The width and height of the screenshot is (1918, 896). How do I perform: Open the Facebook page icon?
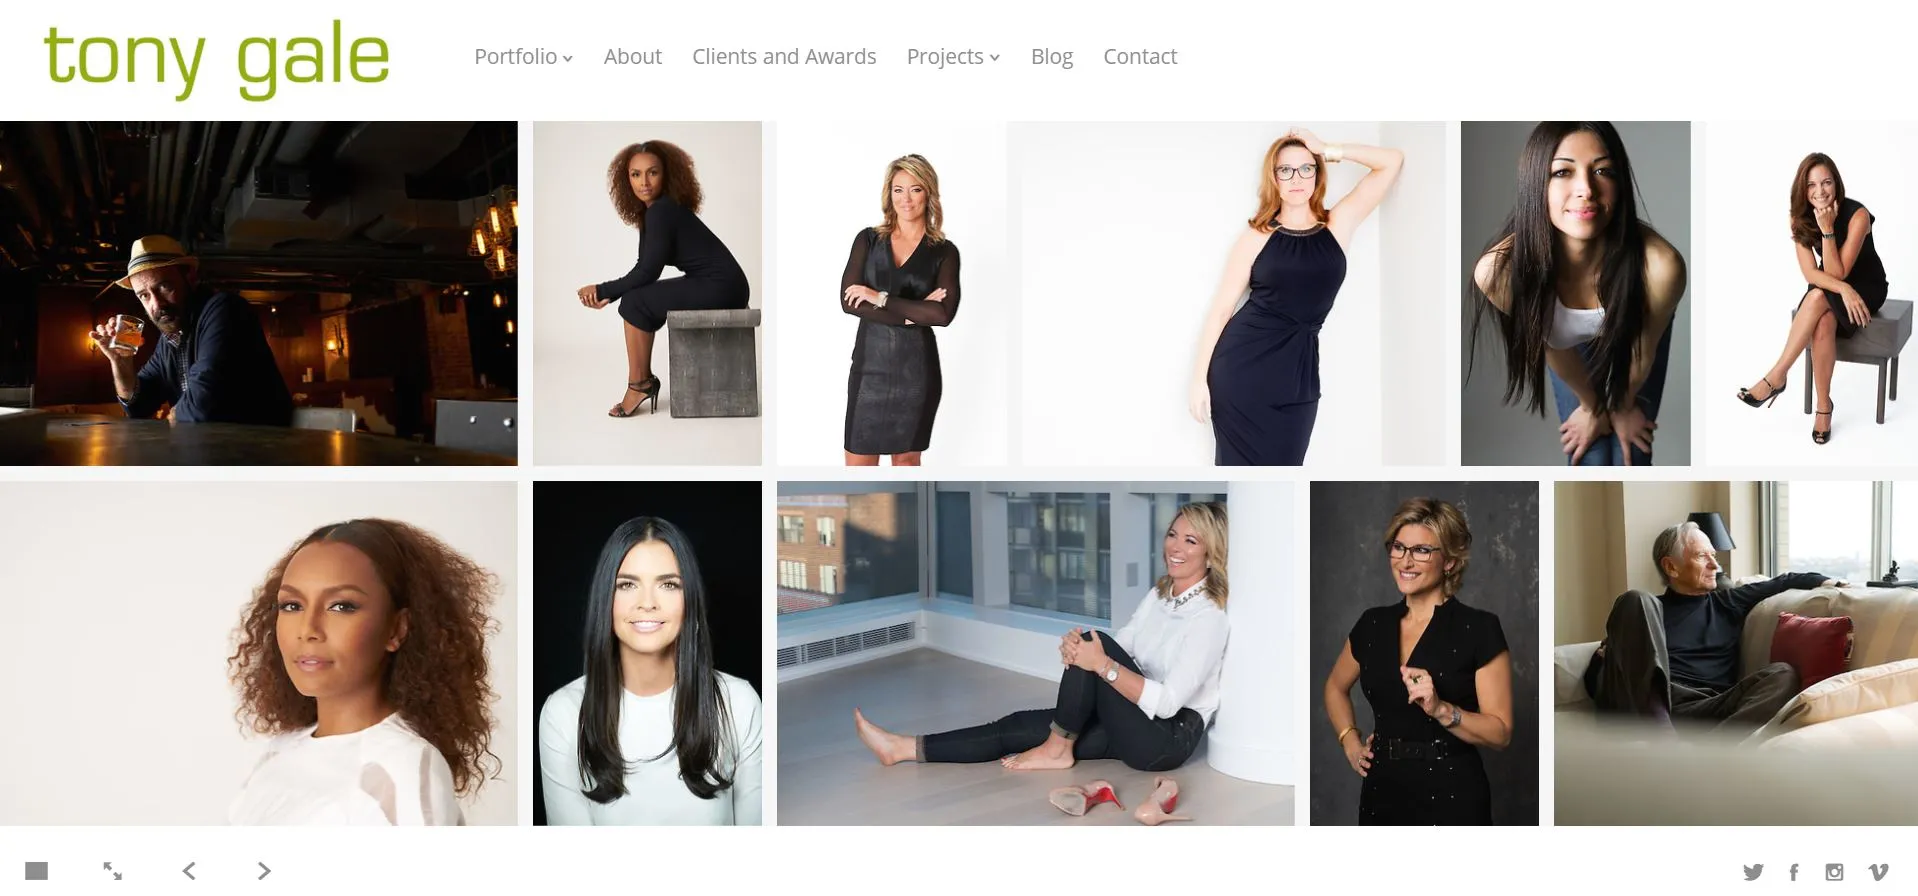tap(1794, 872)
